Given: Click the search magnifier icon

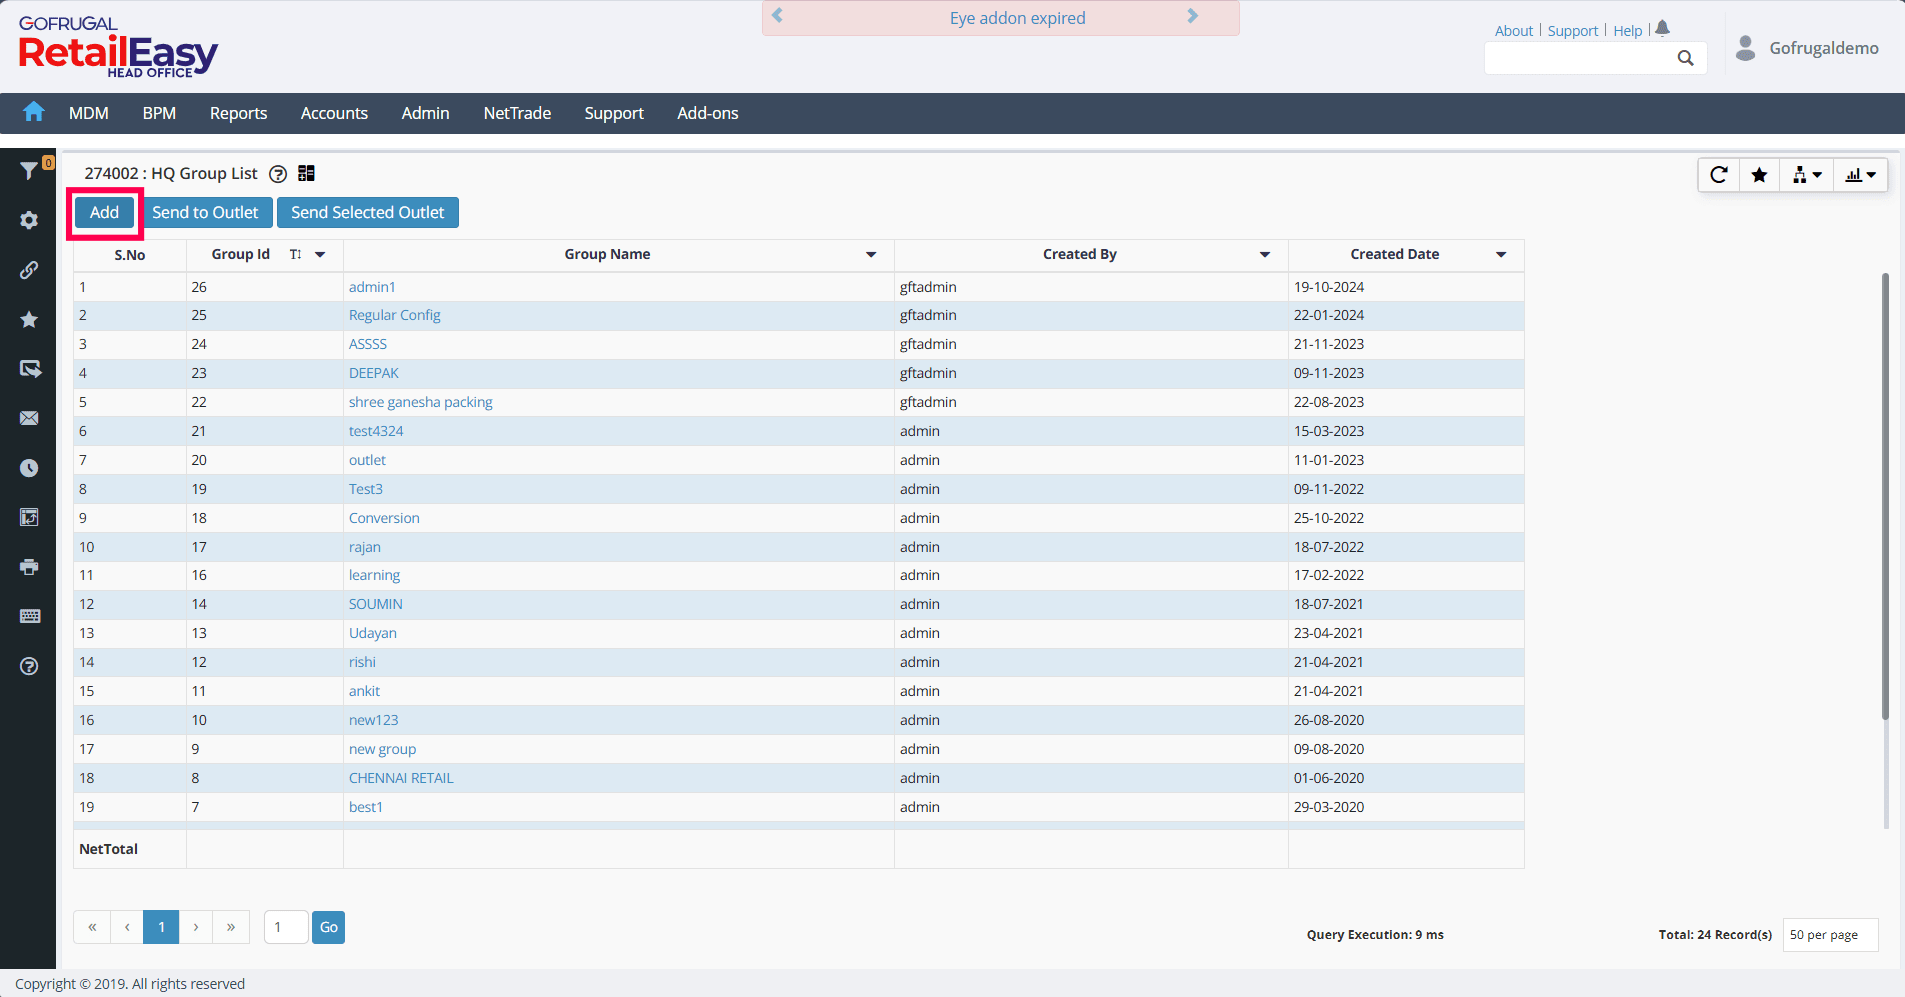Looking at the screenshot, I should (x=1685, y=58).
